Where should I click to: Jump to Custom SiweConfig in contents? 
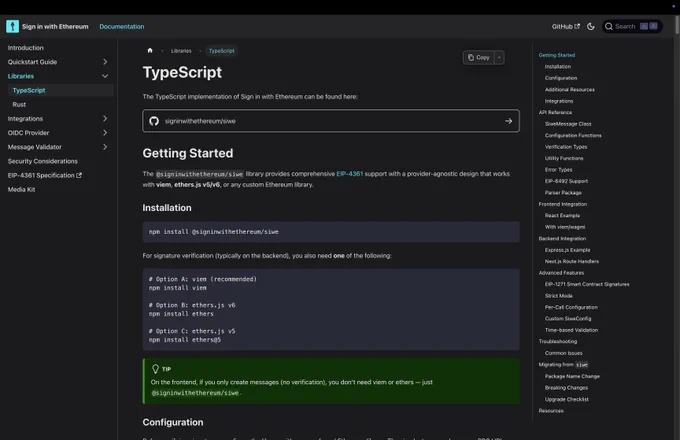(568, 319)
